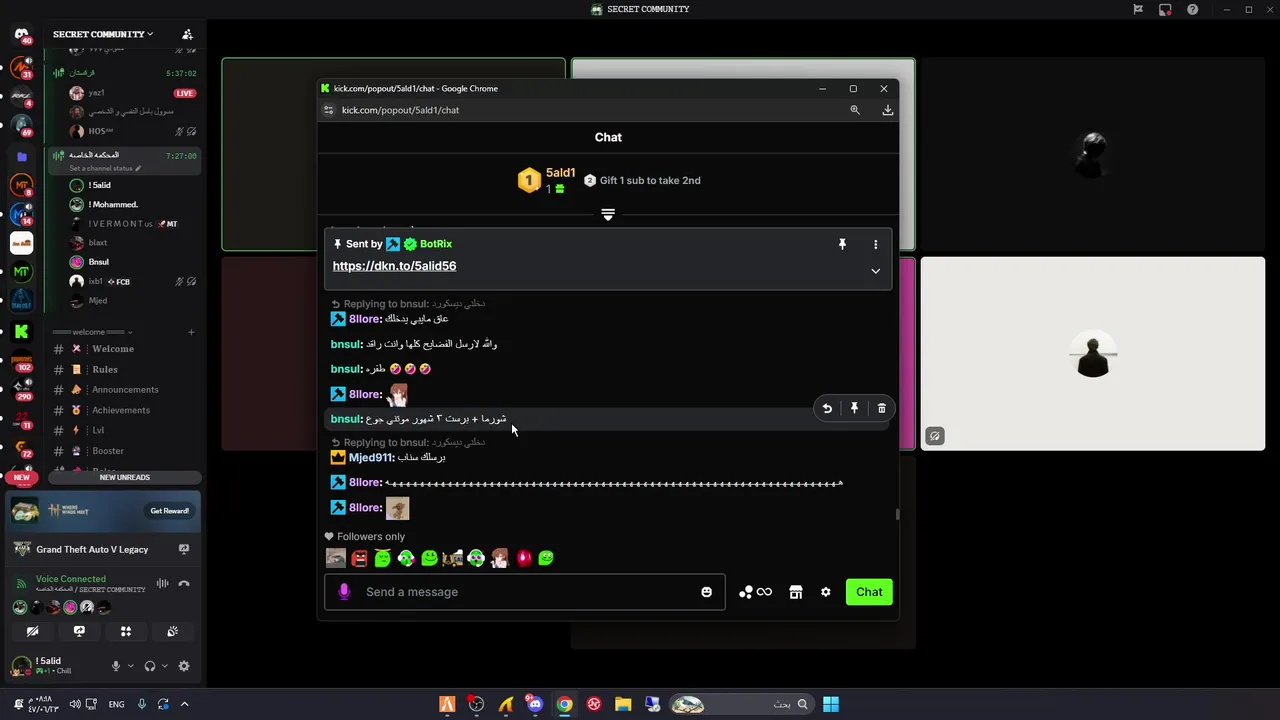1280x720 pixels.
Task: Click the Chrome zoom magnifier icon
Action: (x=855, y=110)
